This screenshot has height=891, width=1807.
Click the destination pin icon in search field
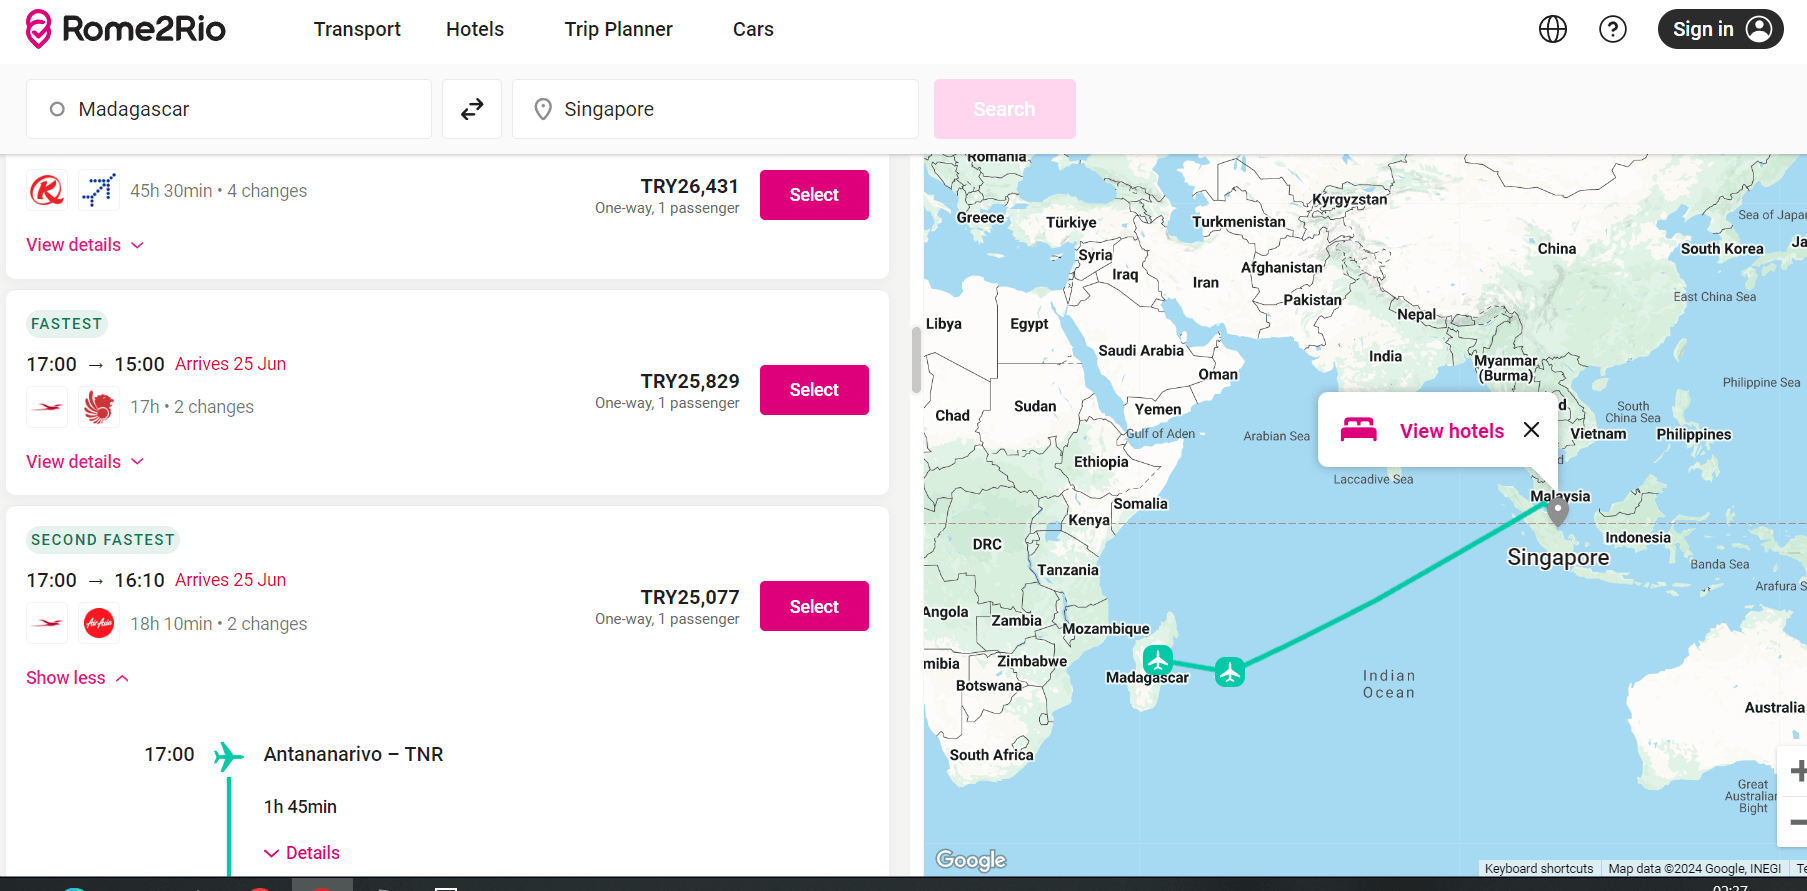click(x=543, y=109)
